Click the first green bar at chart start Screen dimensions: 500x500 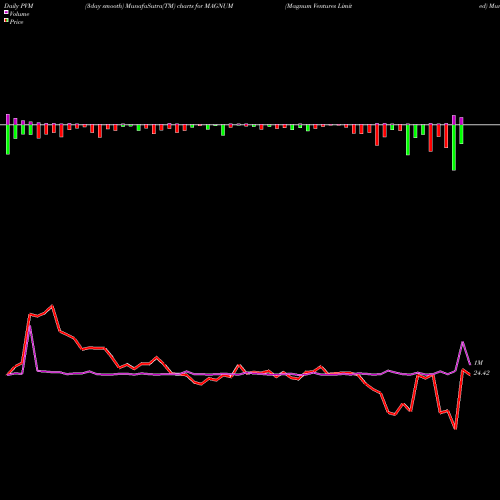pyautogui.click(x=8, y=140)
